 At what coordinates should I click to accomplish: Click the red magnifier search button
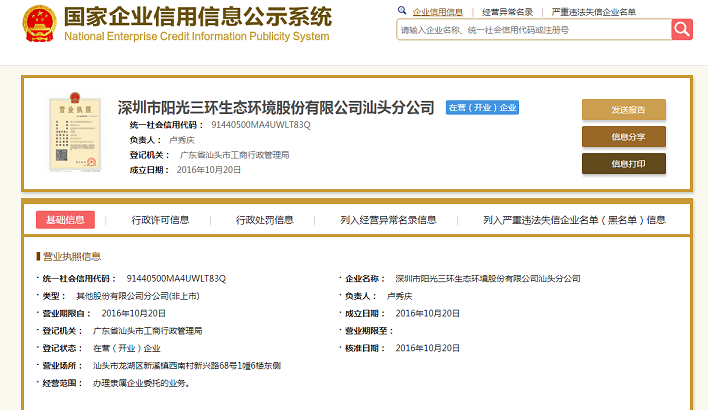[x=682, y=29]
